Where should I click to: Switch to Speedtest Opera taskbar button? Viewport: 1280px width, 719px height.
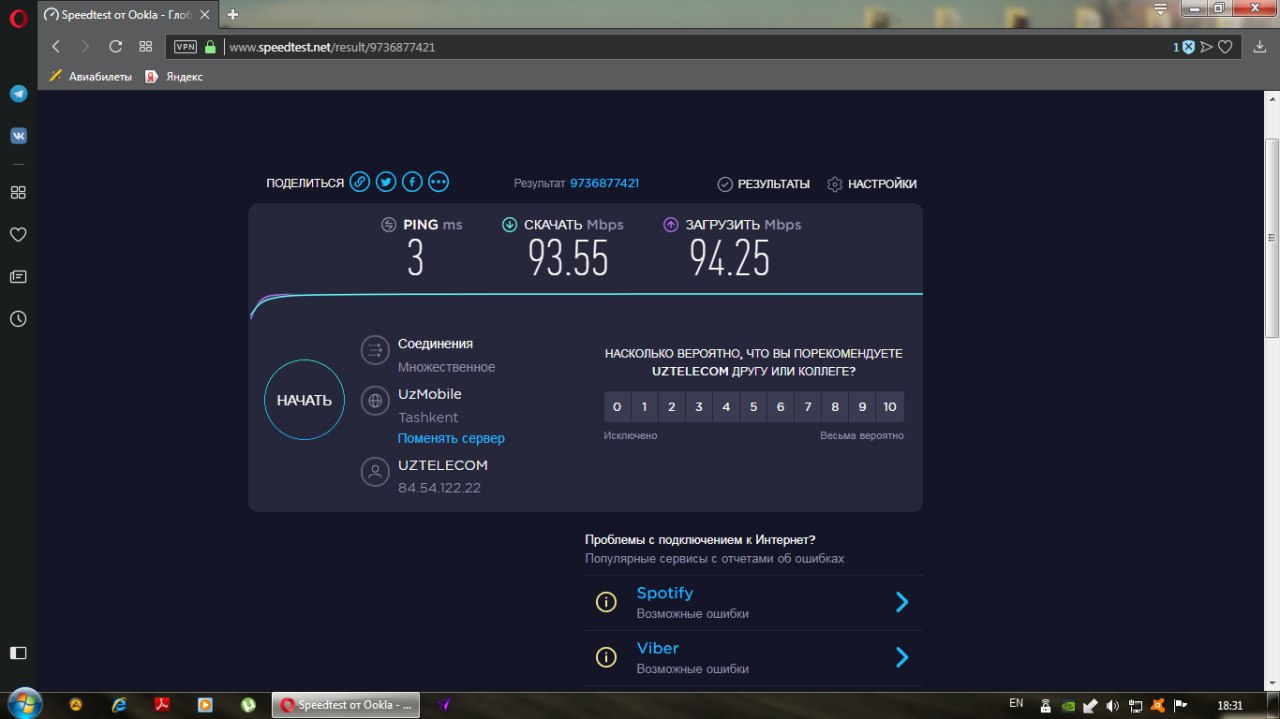[347, 705]
